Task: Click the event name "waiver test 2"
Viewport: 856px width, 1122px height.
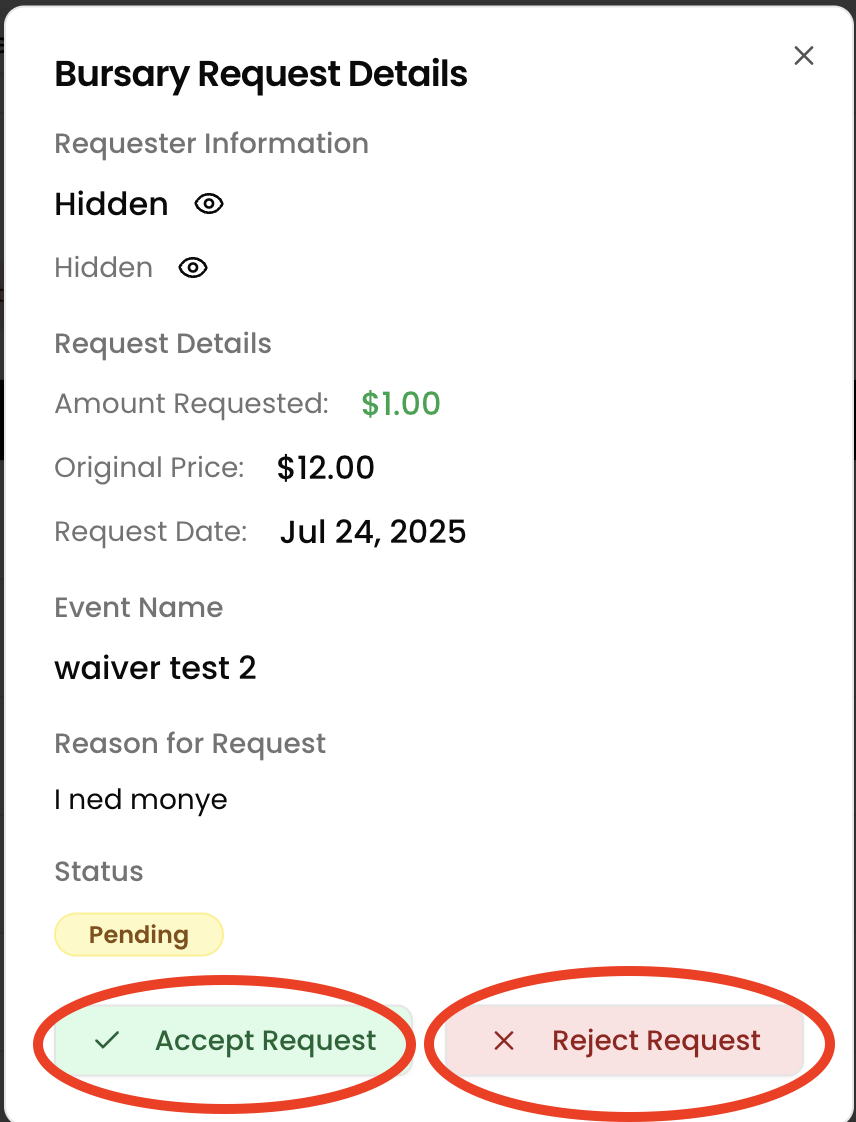Action: coord(155,668)
